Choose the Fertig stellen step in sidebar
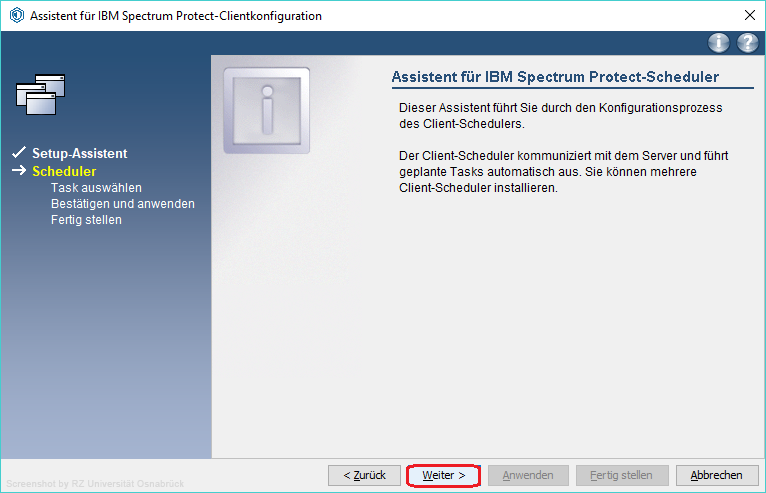 tap(86, 220)
